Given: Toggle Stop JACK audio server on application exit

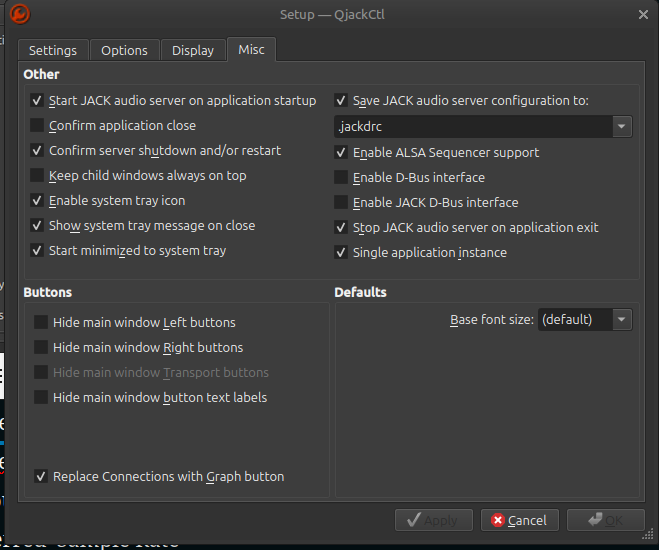Looking at the screenshot, I should tap(341, 227).
